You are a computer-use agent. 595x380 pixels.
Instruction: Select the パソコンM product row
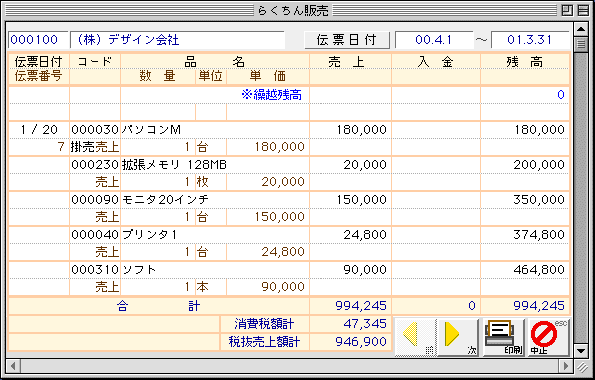(x=289, y=139)
